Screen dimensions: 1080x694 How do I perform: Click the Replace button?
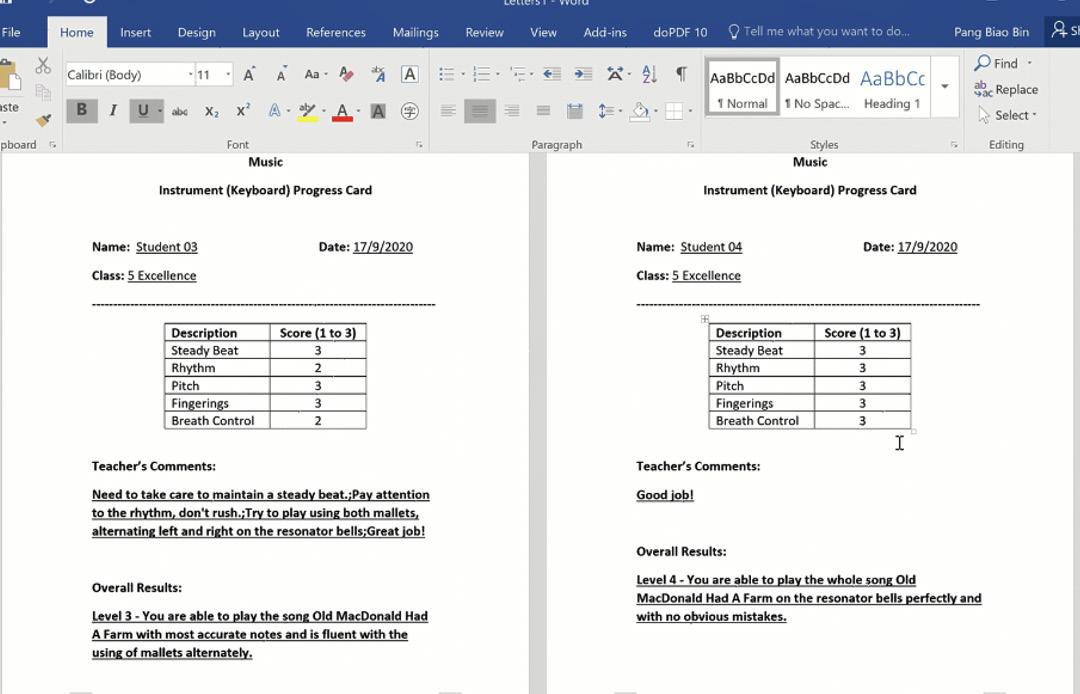[1006, 90]
